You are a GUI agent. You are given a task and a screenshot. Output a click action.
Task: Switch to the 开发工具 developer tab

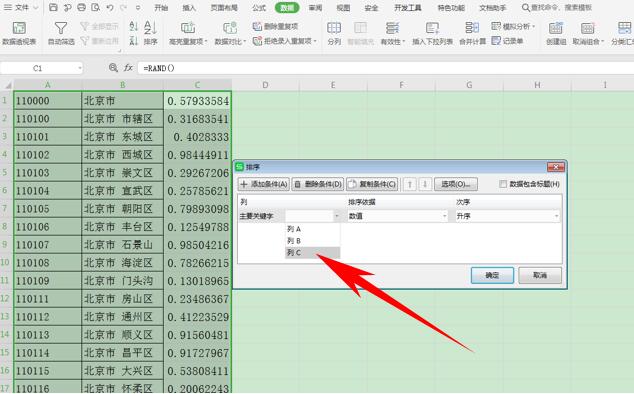click(408, 8)
